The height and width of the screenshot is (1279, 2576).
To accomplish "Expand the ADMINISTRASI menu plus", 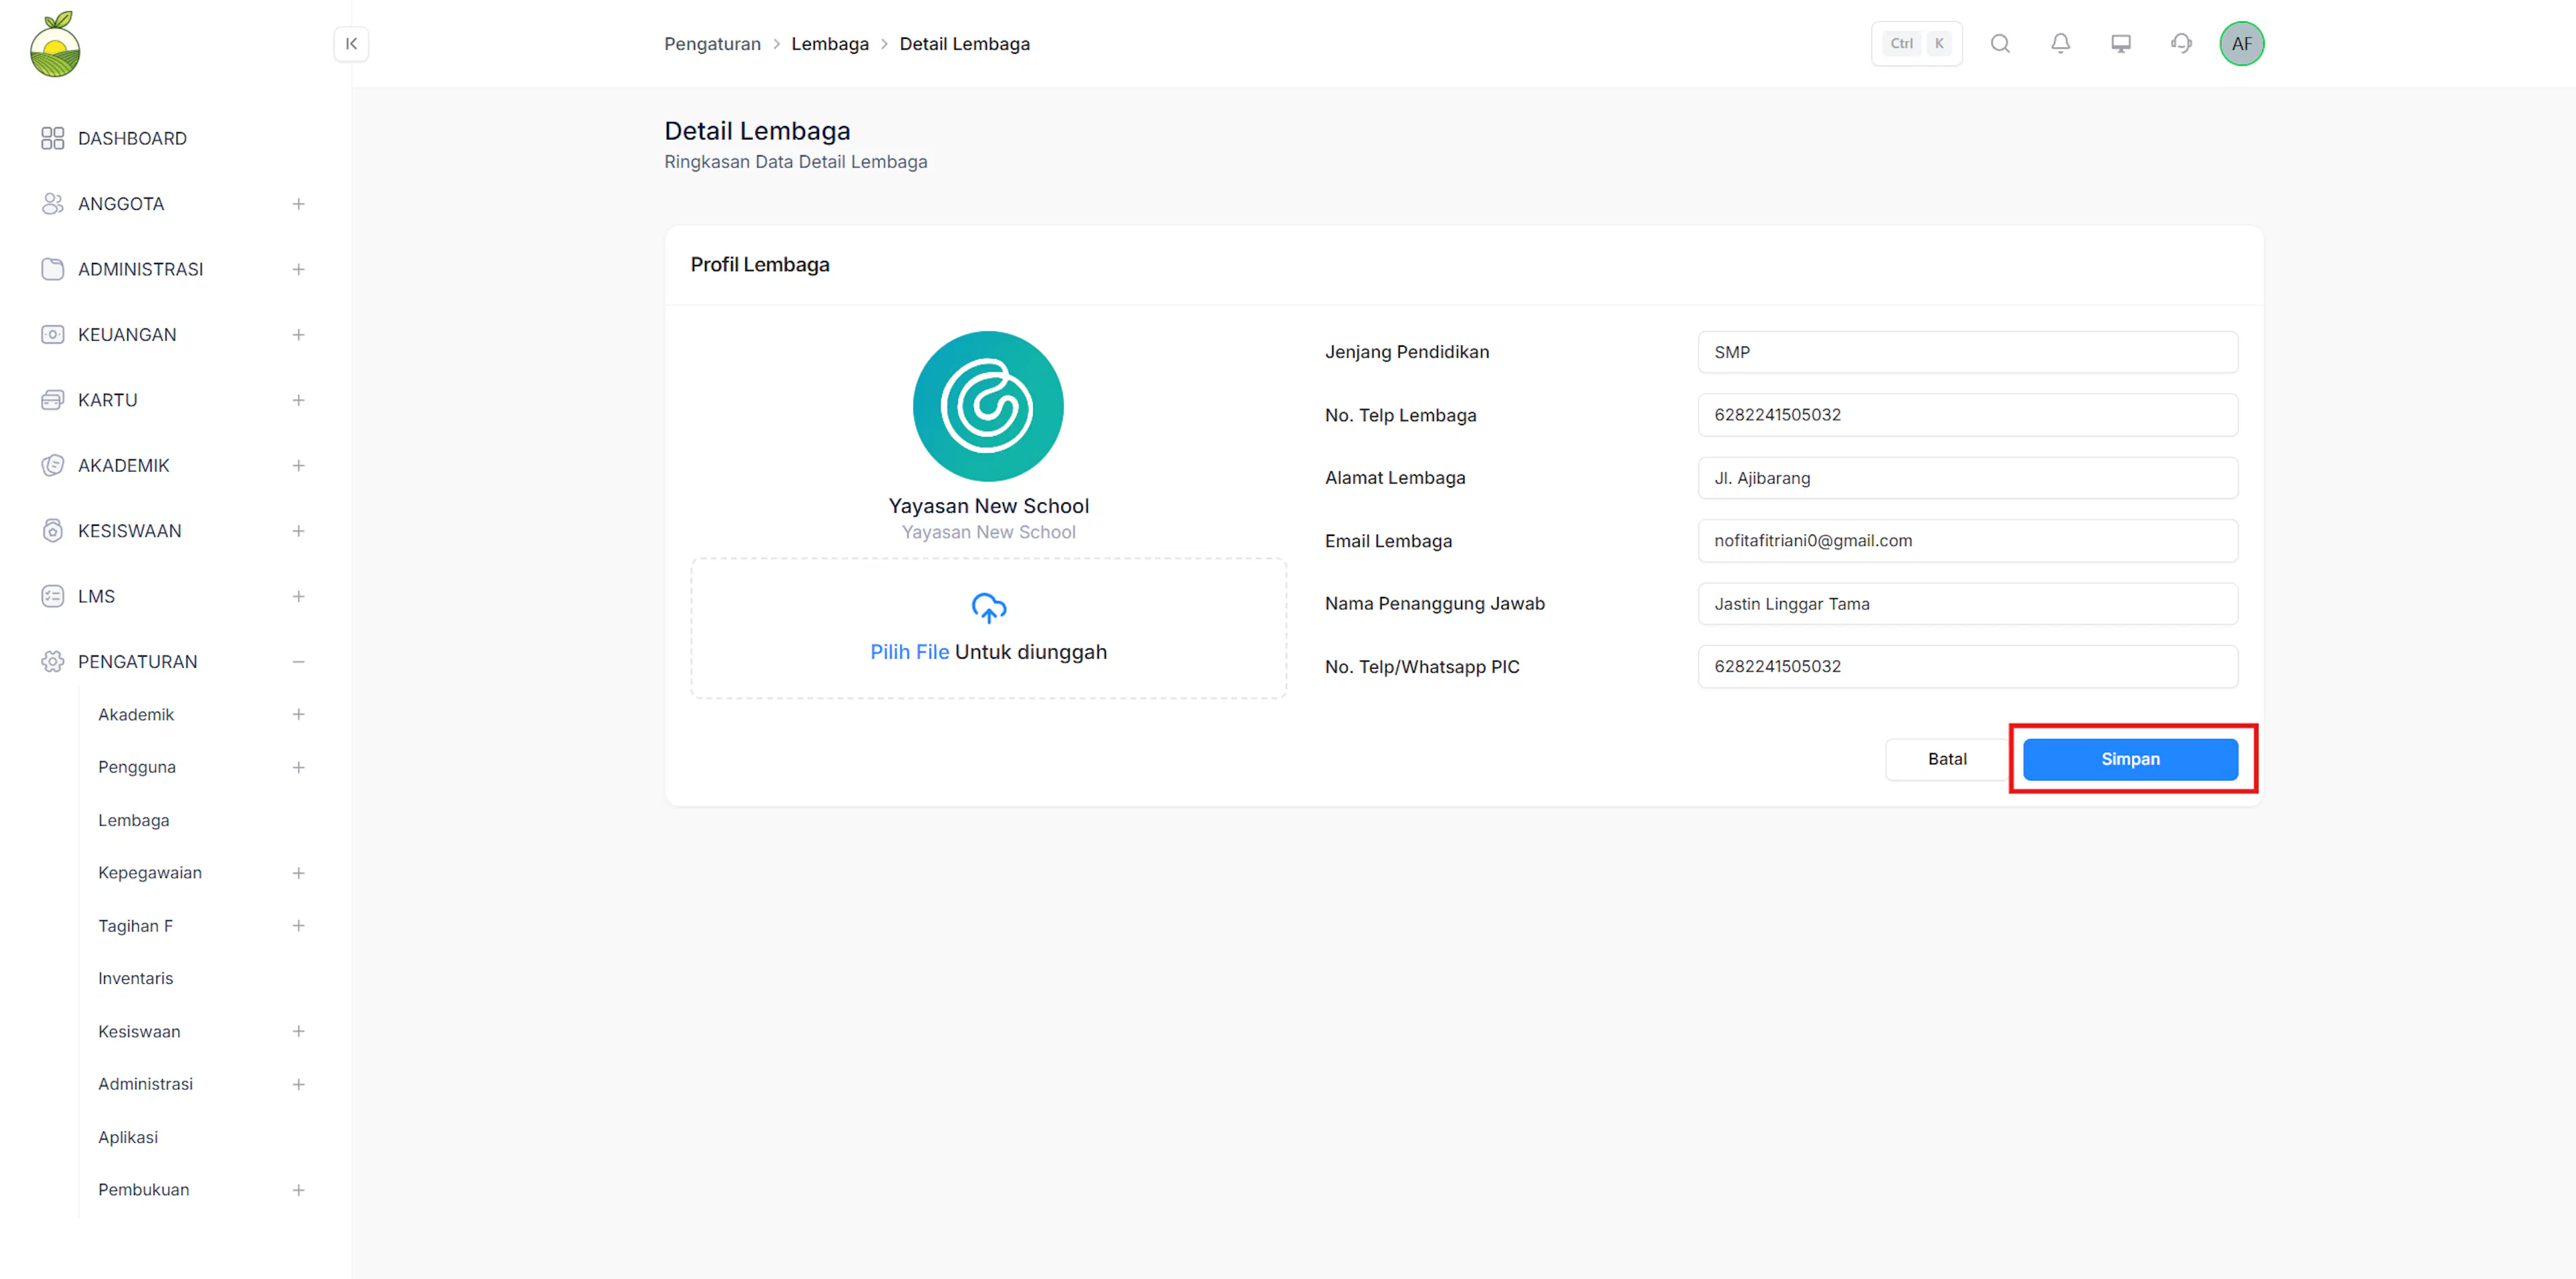I will (x=298, y=269).
